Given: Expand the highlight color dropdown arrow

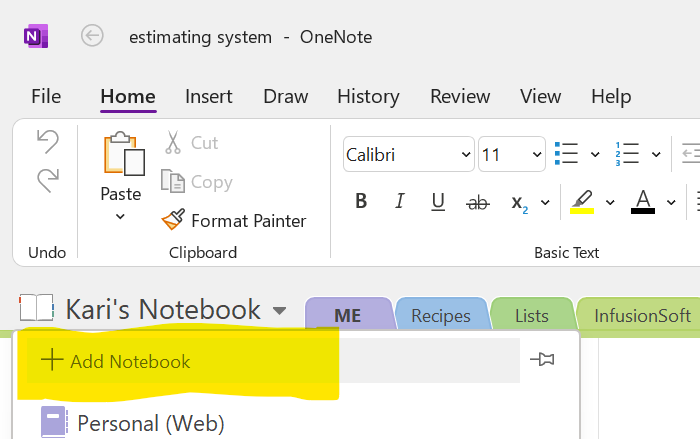Looking at the screenshot, I should [610, 202].
